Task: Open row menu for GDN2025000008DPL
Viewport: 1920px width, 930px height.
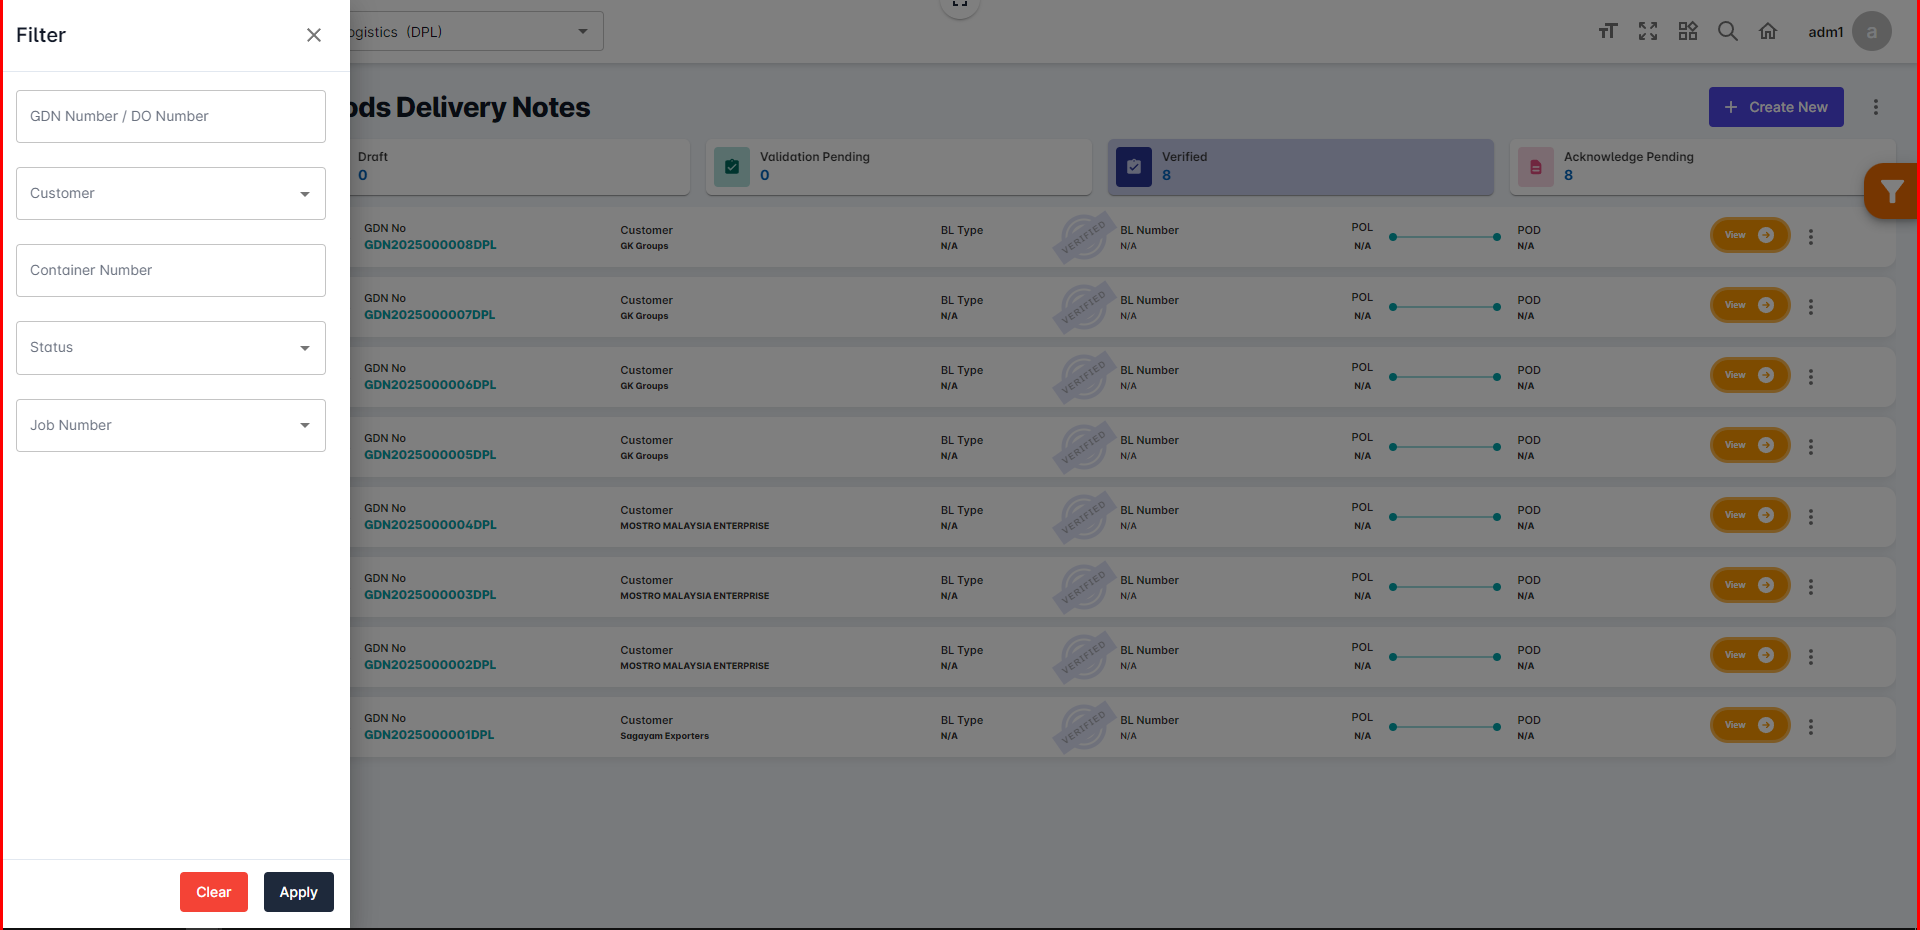Action: [x=1810, y=237]
